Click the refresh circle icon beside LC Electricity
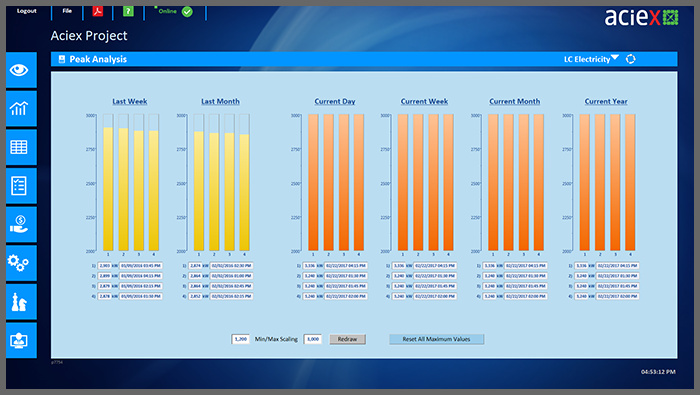Screen dimensions: 700x395 630,59
